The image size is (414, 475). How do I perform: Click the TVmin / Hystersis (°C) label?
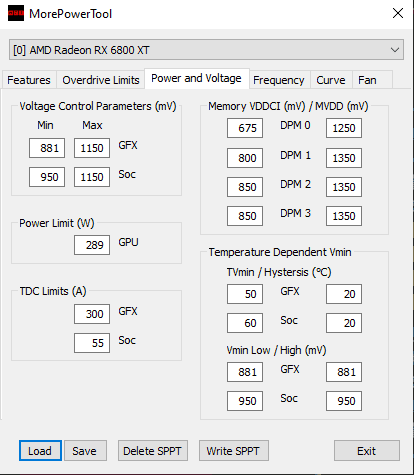click(279, 272)
